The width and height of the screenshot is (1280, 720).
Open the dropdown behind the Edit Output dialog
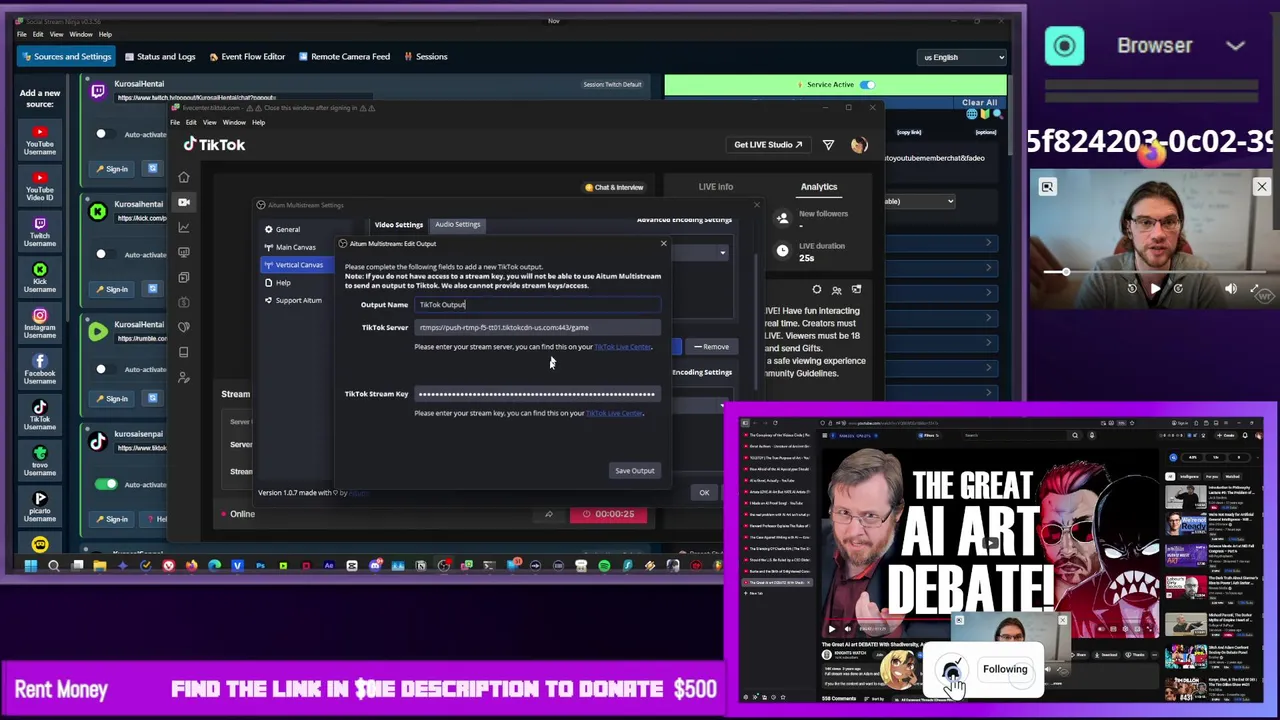[723, 253]
